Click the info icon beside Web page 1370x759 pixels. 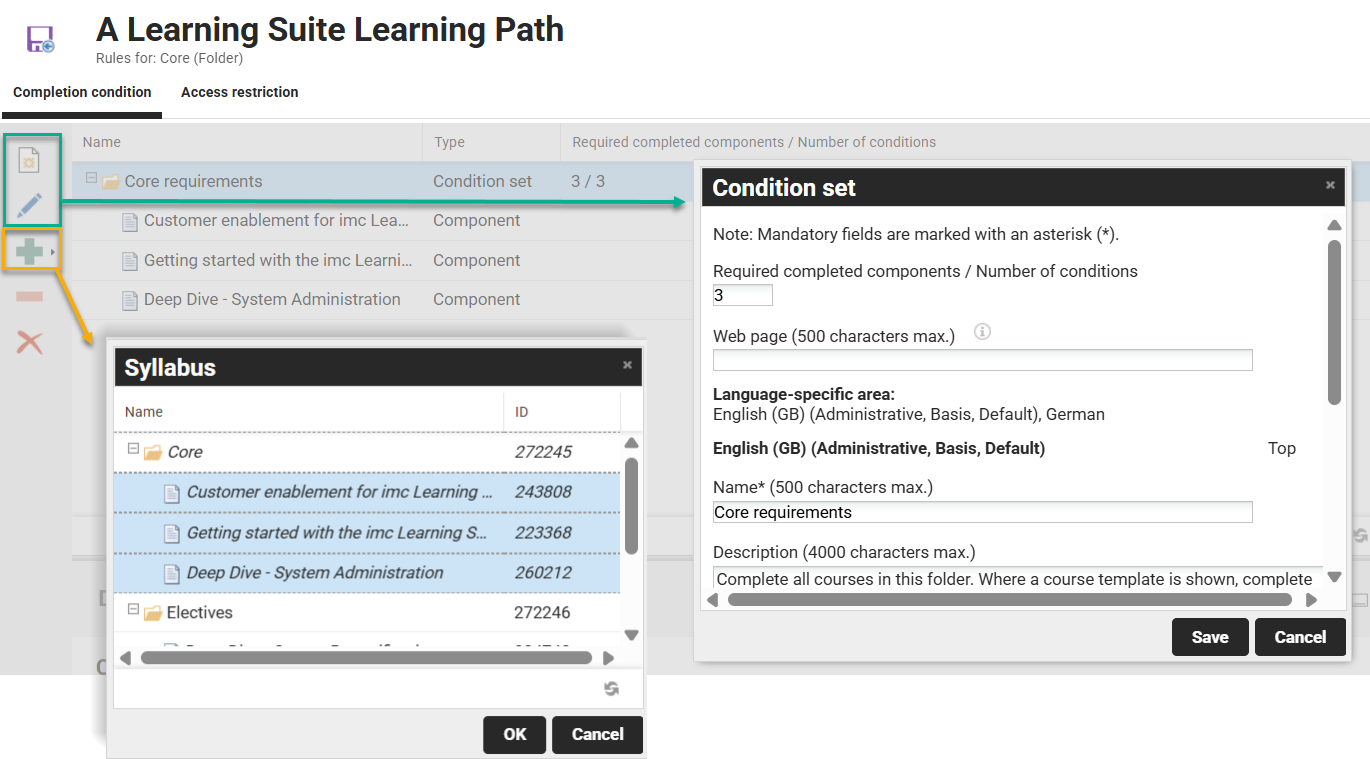pyautogui.click(x=982, y=332)
